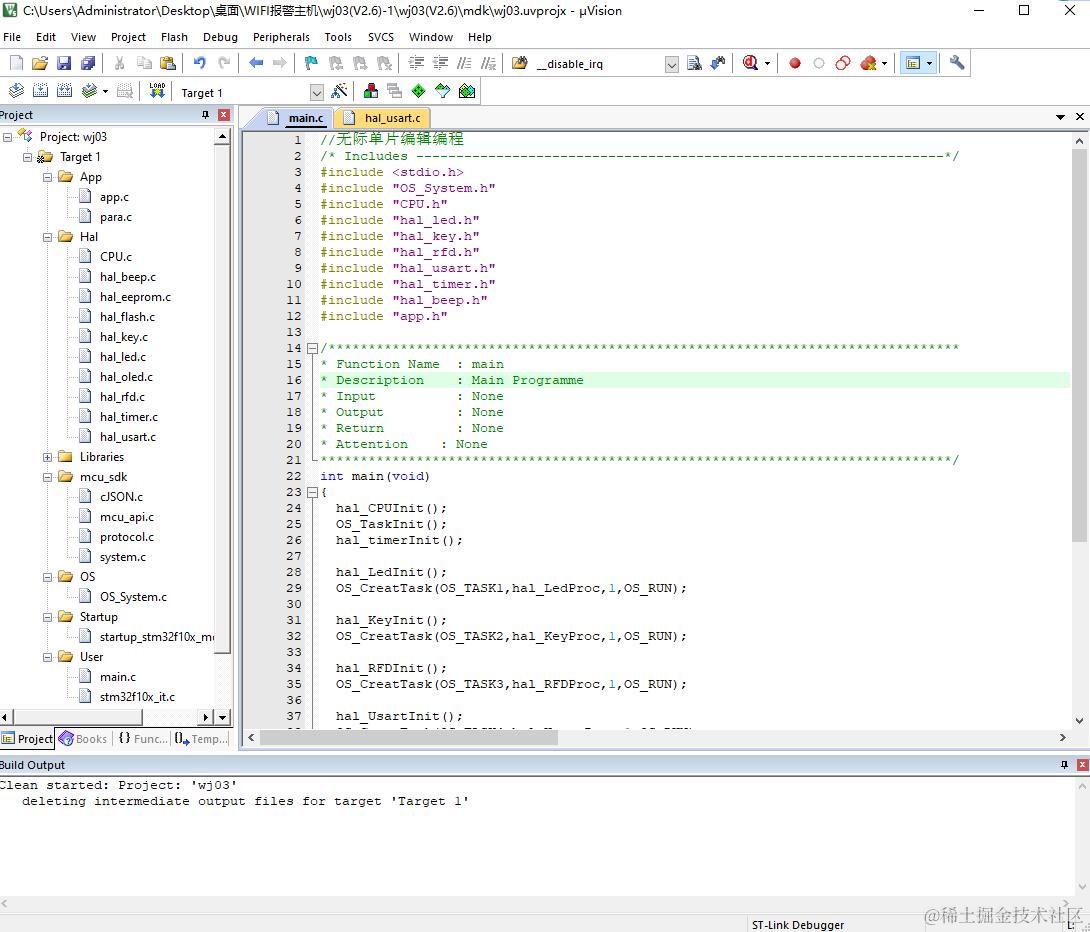Disable all breakpoints
The image size is (1090, 932).
point(843,63)
